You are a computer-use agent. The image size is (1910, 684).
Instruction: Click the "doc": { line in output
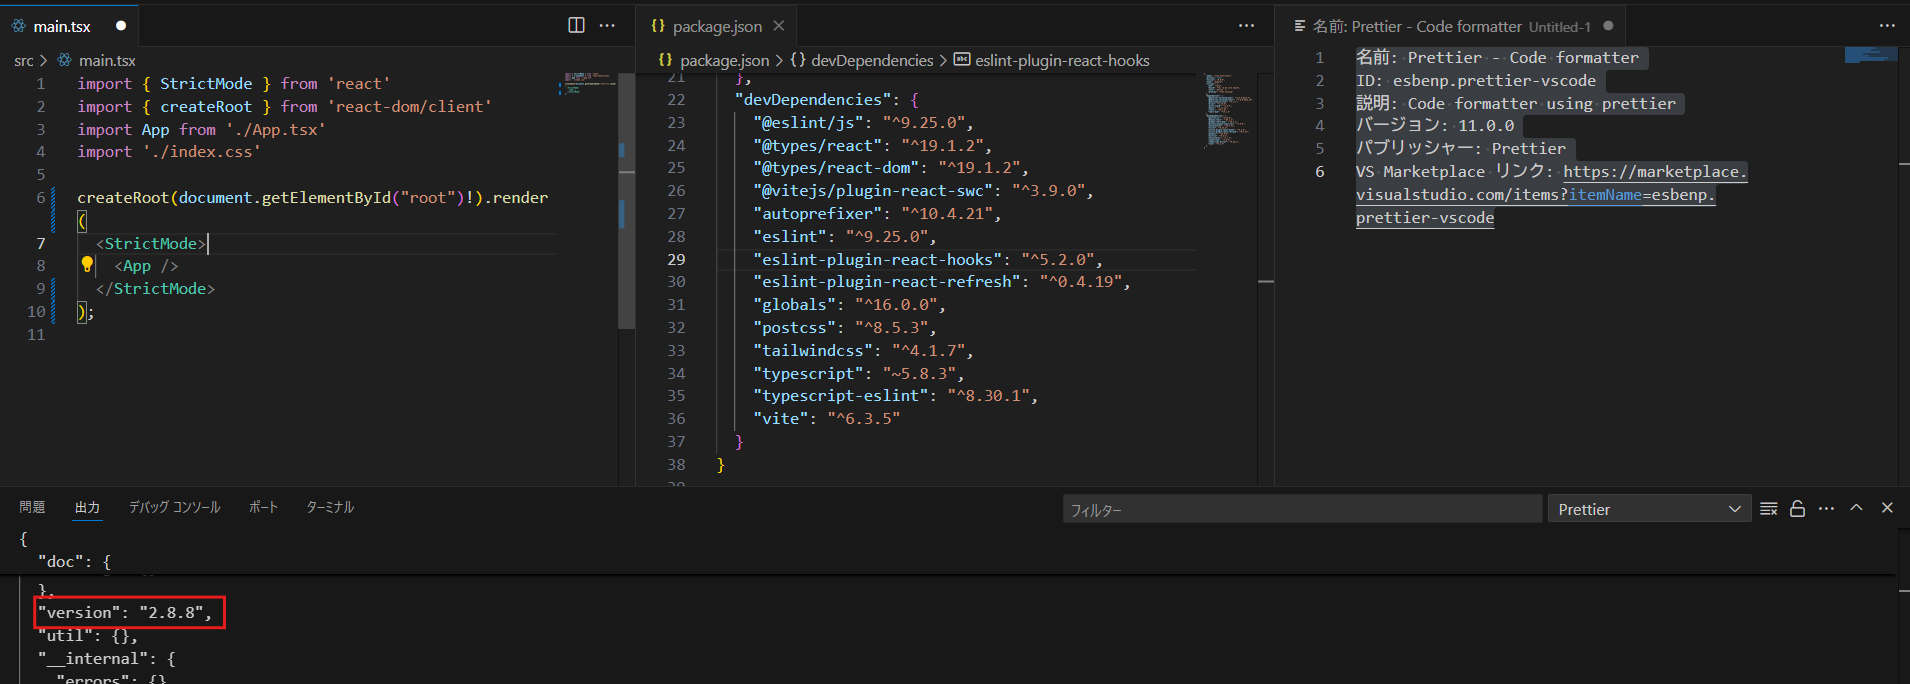[74, 561]
